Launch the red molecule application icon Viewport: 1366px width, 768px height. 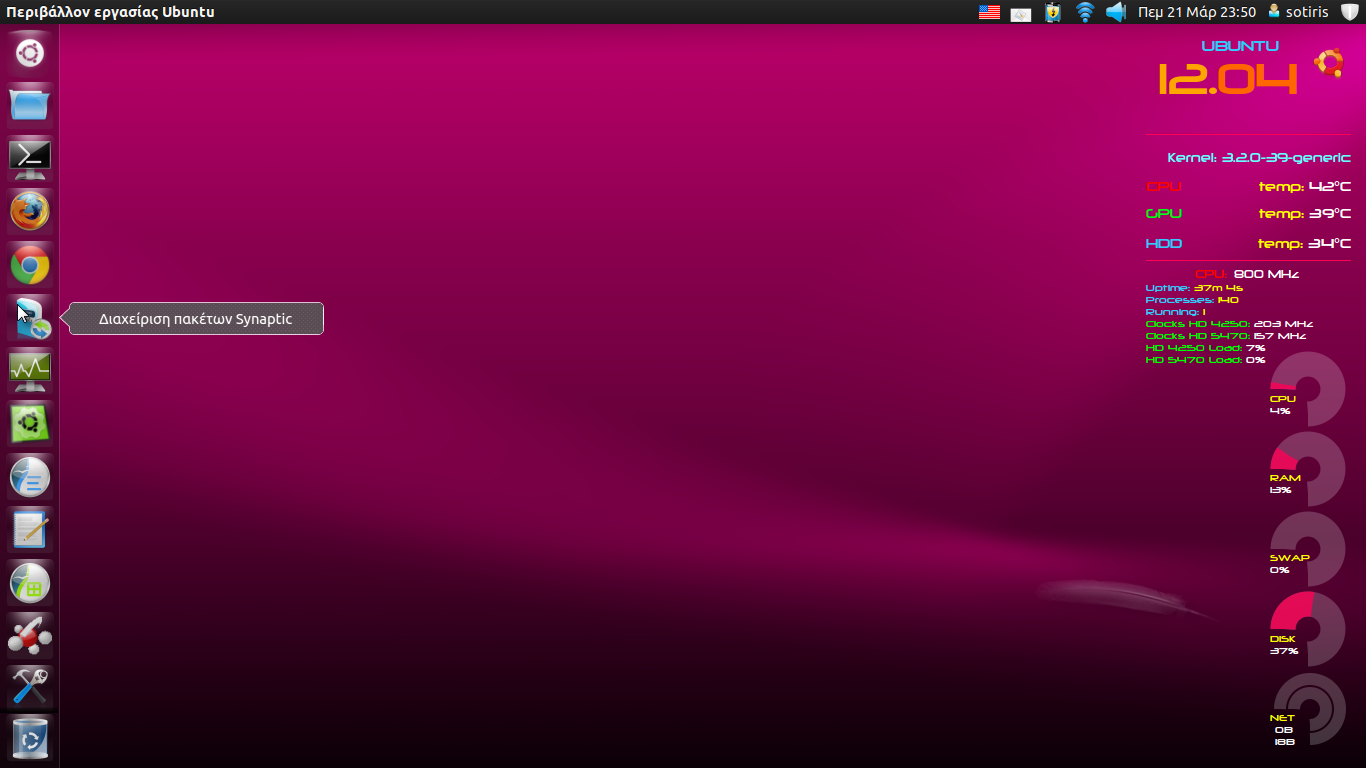tap(30, 635)
